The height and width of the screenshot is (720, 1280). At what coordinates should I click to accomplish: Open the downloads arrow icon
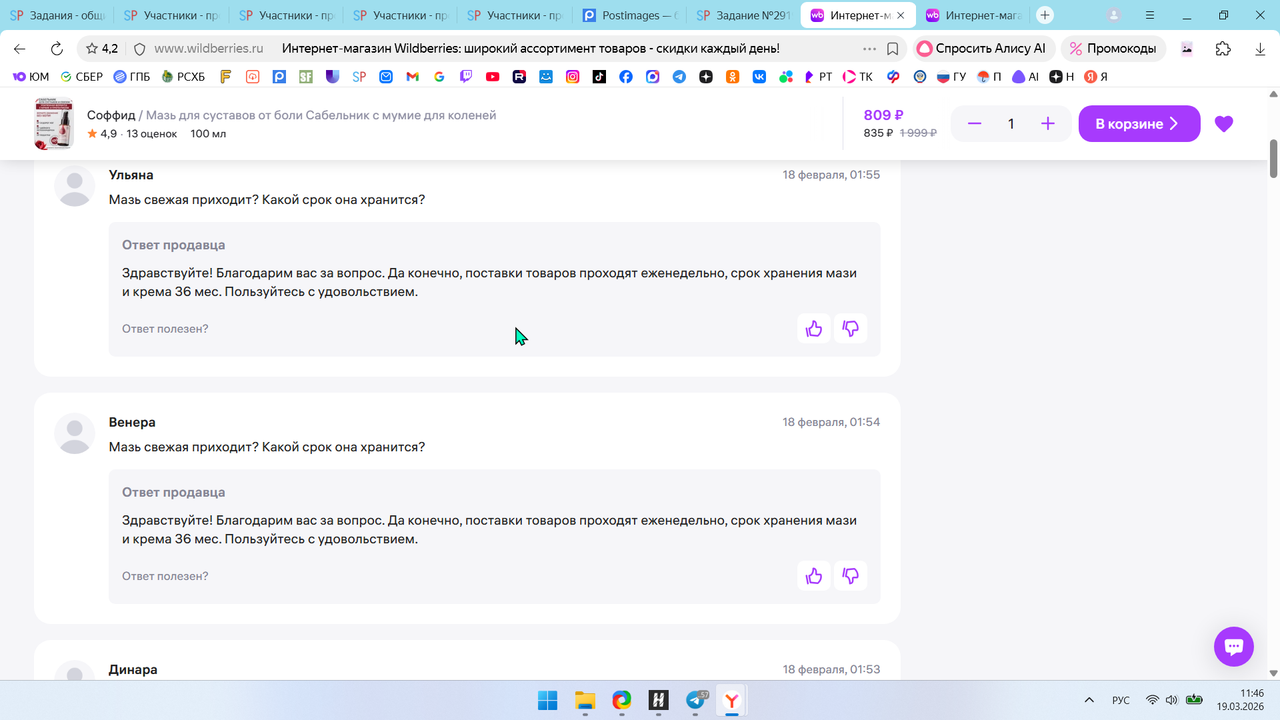[1260, 48]
